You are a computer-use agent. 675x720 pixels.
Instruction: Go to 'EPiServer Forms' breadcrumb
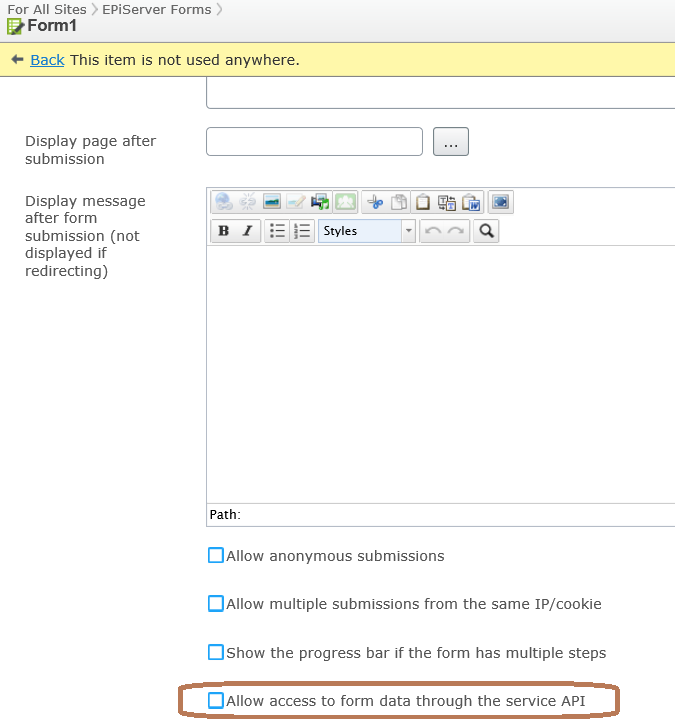click(x=157, y=9)
